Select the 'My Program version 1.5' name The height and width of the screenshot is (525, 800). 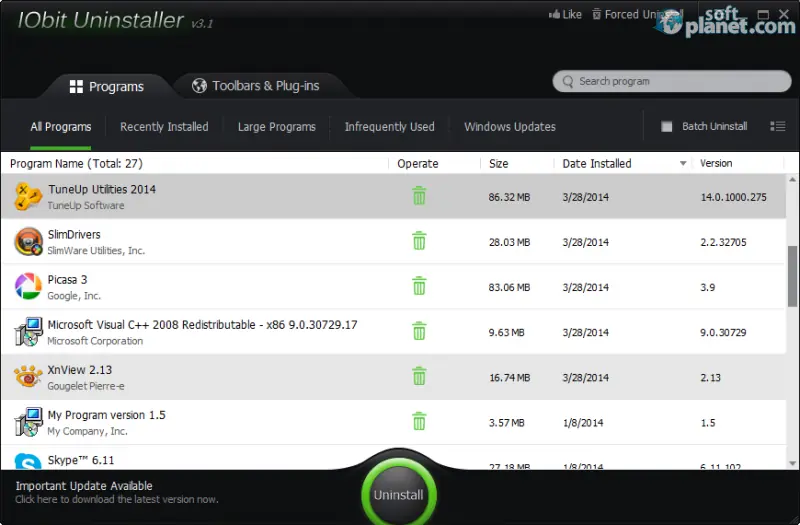point(107,415)
